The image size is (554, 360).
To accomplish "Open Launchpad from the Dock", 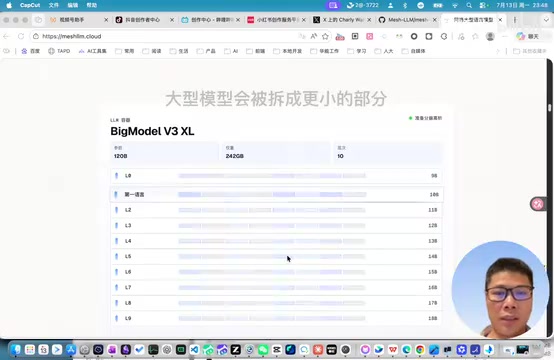I will pos(30,350).
